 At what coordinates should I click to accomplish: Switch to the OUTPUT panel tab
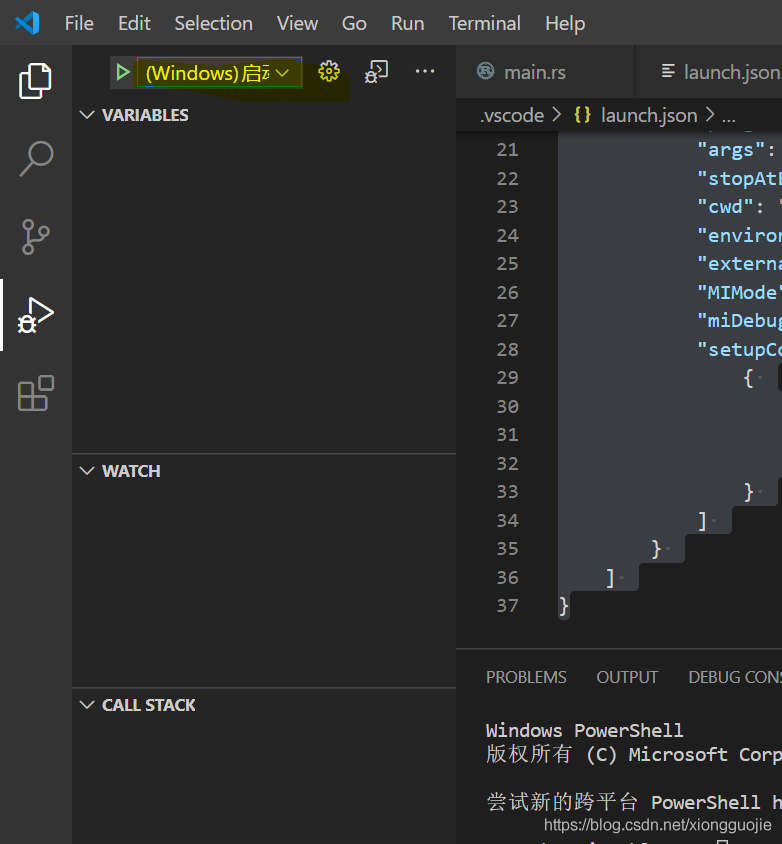point(627,677)
